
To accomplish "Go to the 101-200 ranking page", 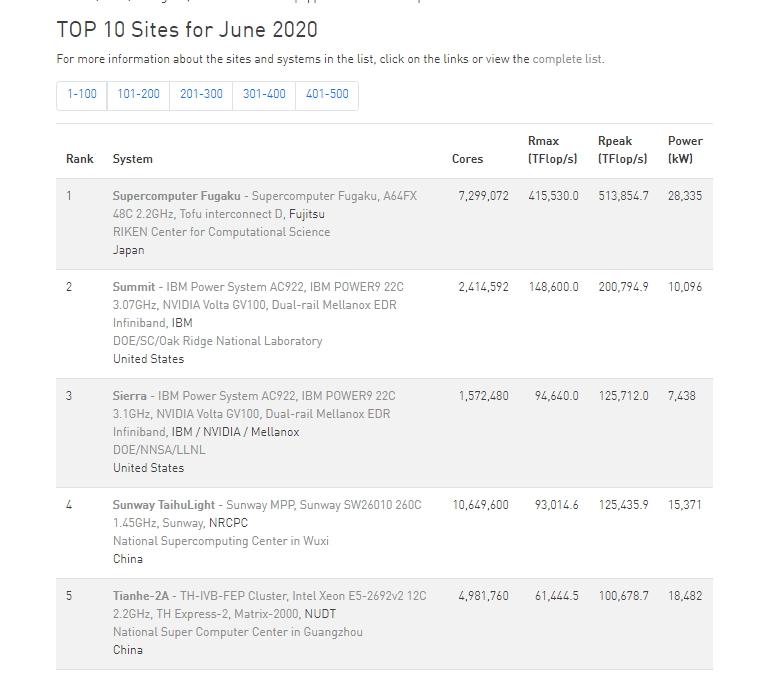I will point(138,94).
